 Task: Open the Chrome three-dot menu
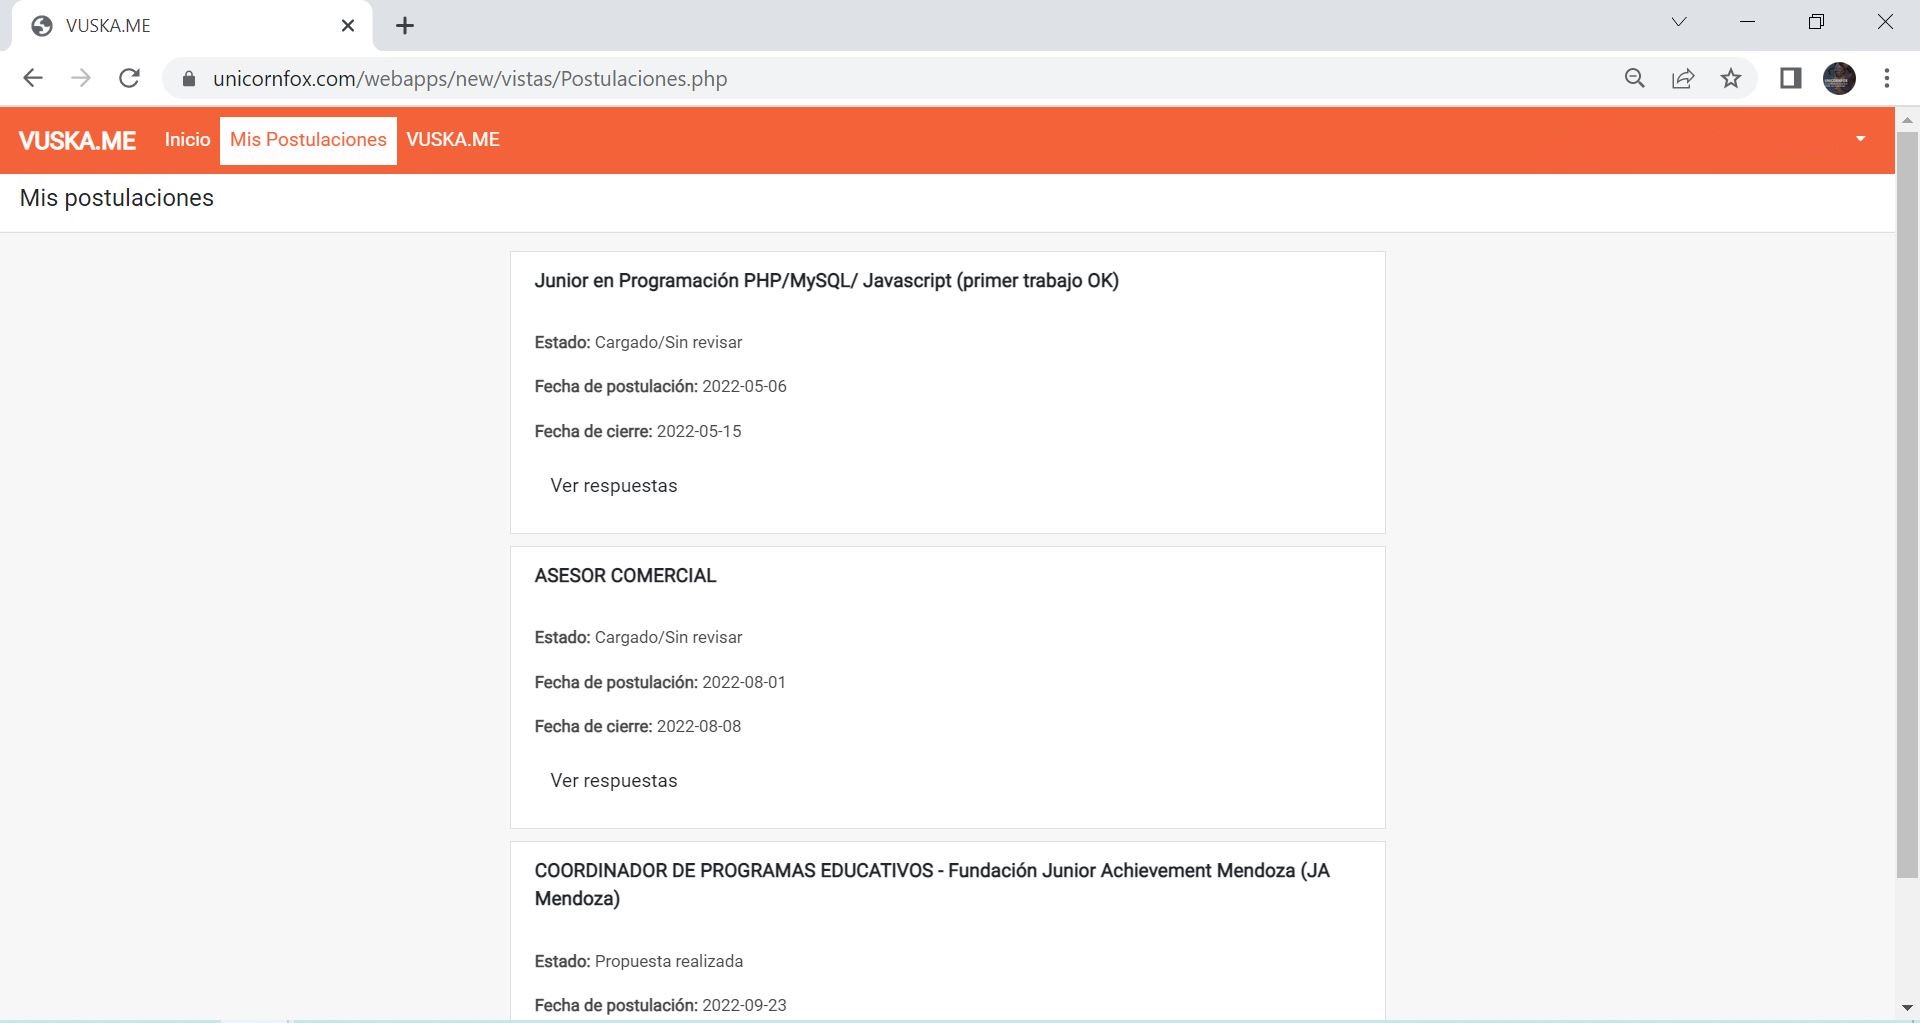1886,78
